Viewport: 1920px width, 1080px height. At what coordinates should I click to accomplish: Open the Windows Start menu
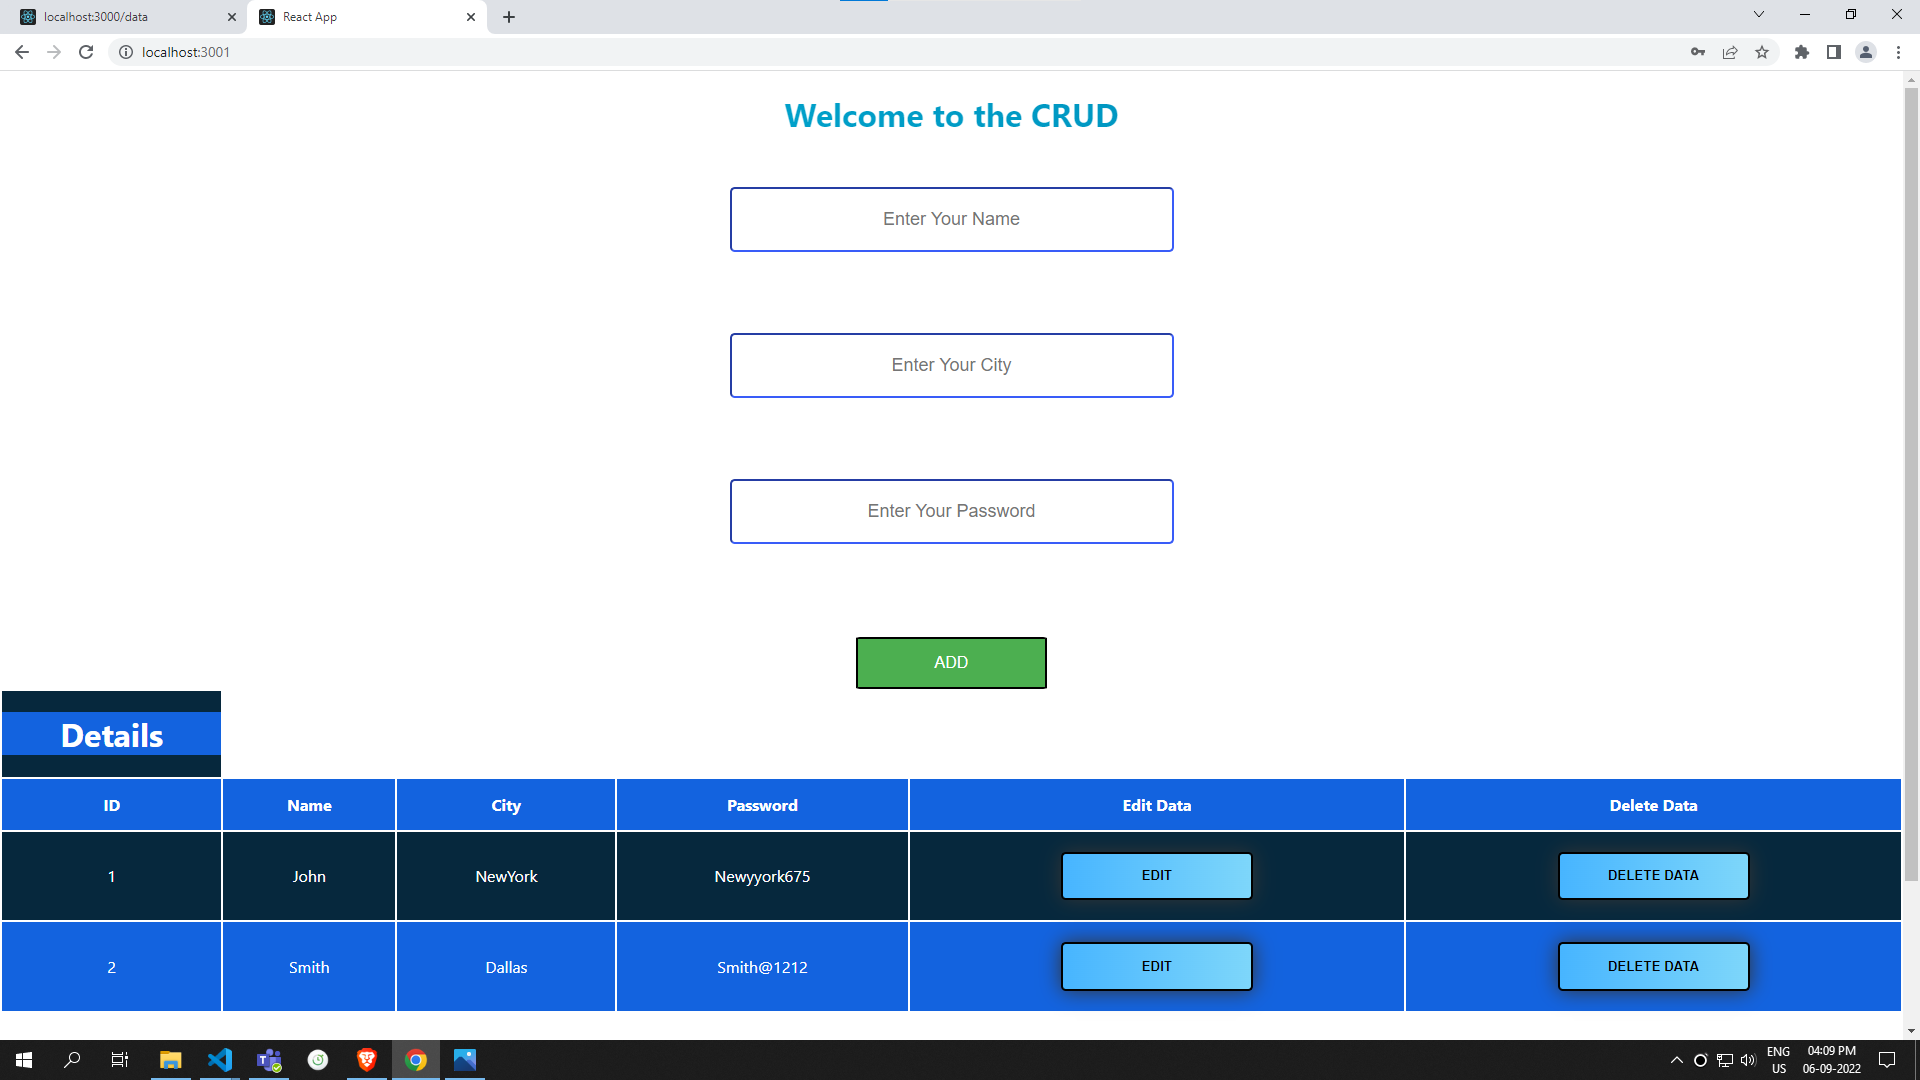point(22,1060)
